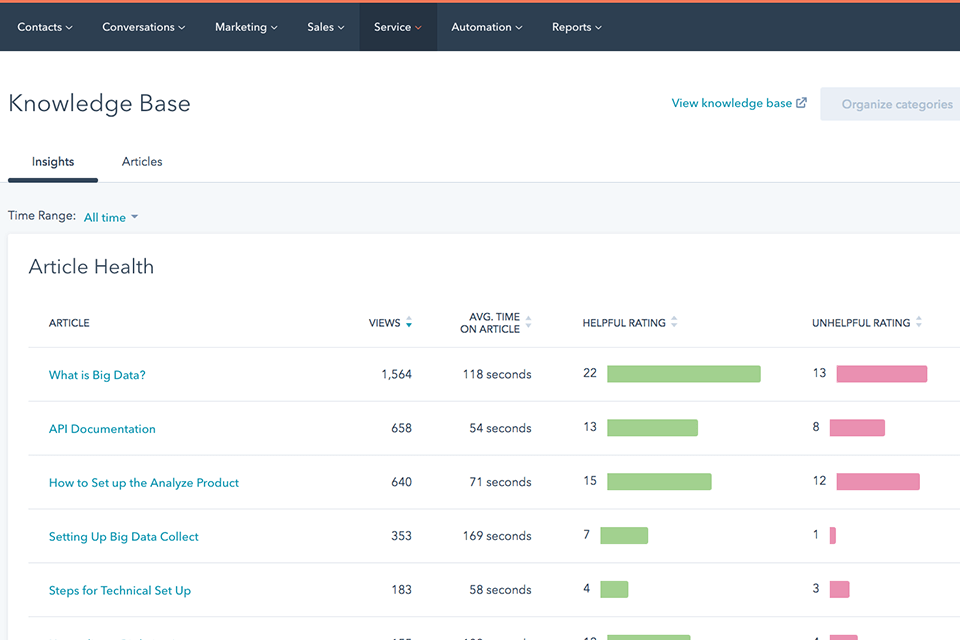Open the Setting Up Big Data Collect article

point(123,536)
